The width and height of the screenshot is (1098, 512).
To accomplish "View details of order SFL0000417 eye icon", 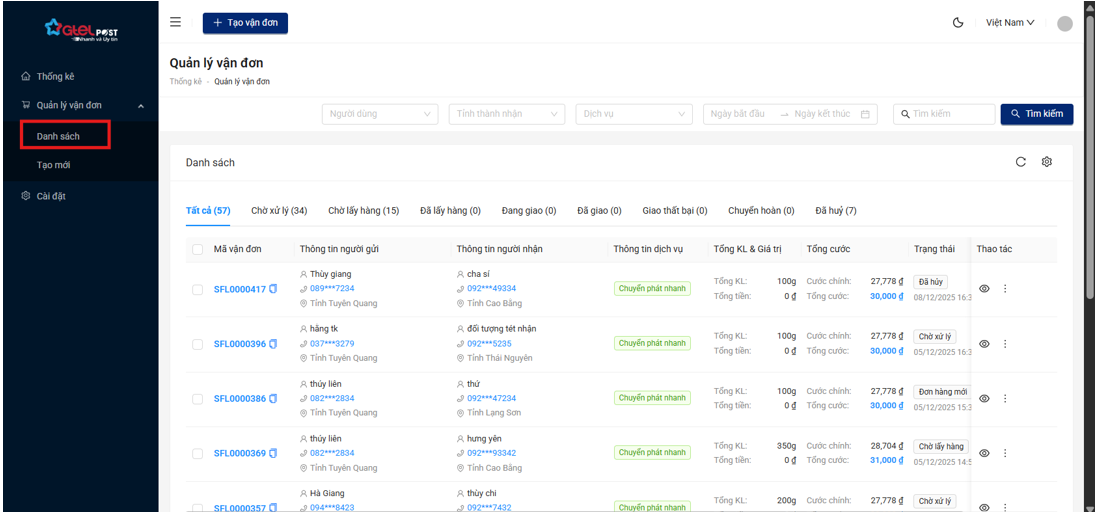I will 984,289.
